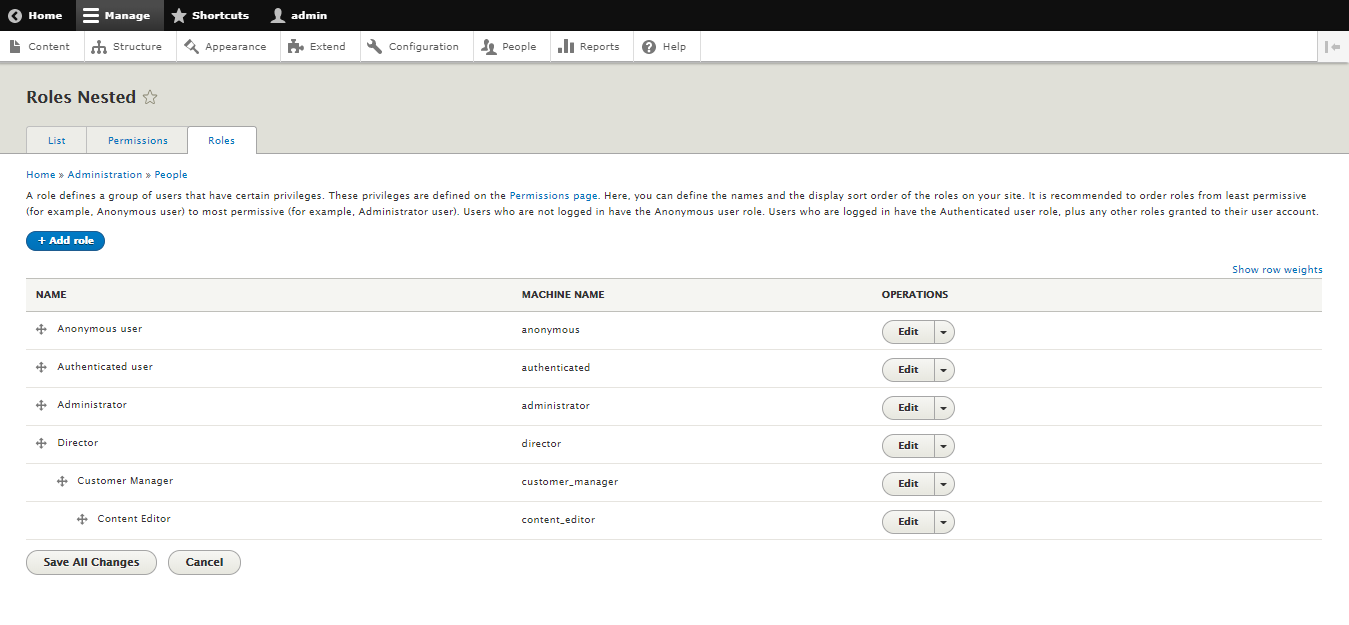1349x625 pixels.
Task: Open the Home admin icon
Action: pos(15,15)
